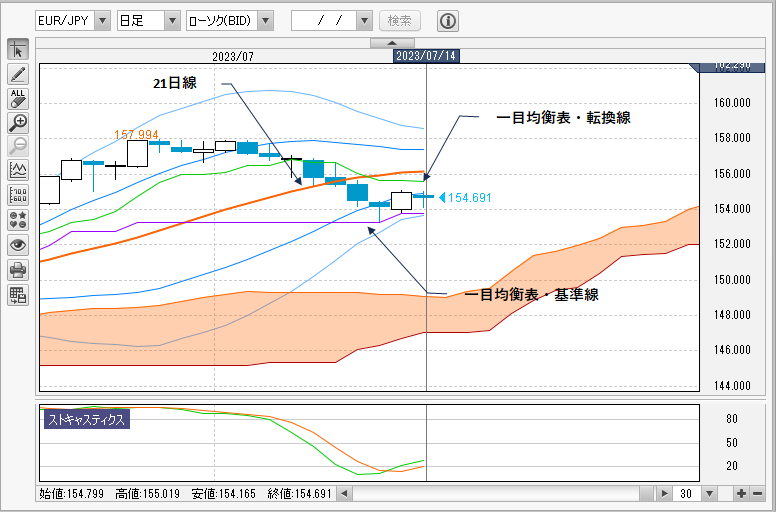Click the 検索 search button
The width and height of the screenshot is (776, 512).
400,21
